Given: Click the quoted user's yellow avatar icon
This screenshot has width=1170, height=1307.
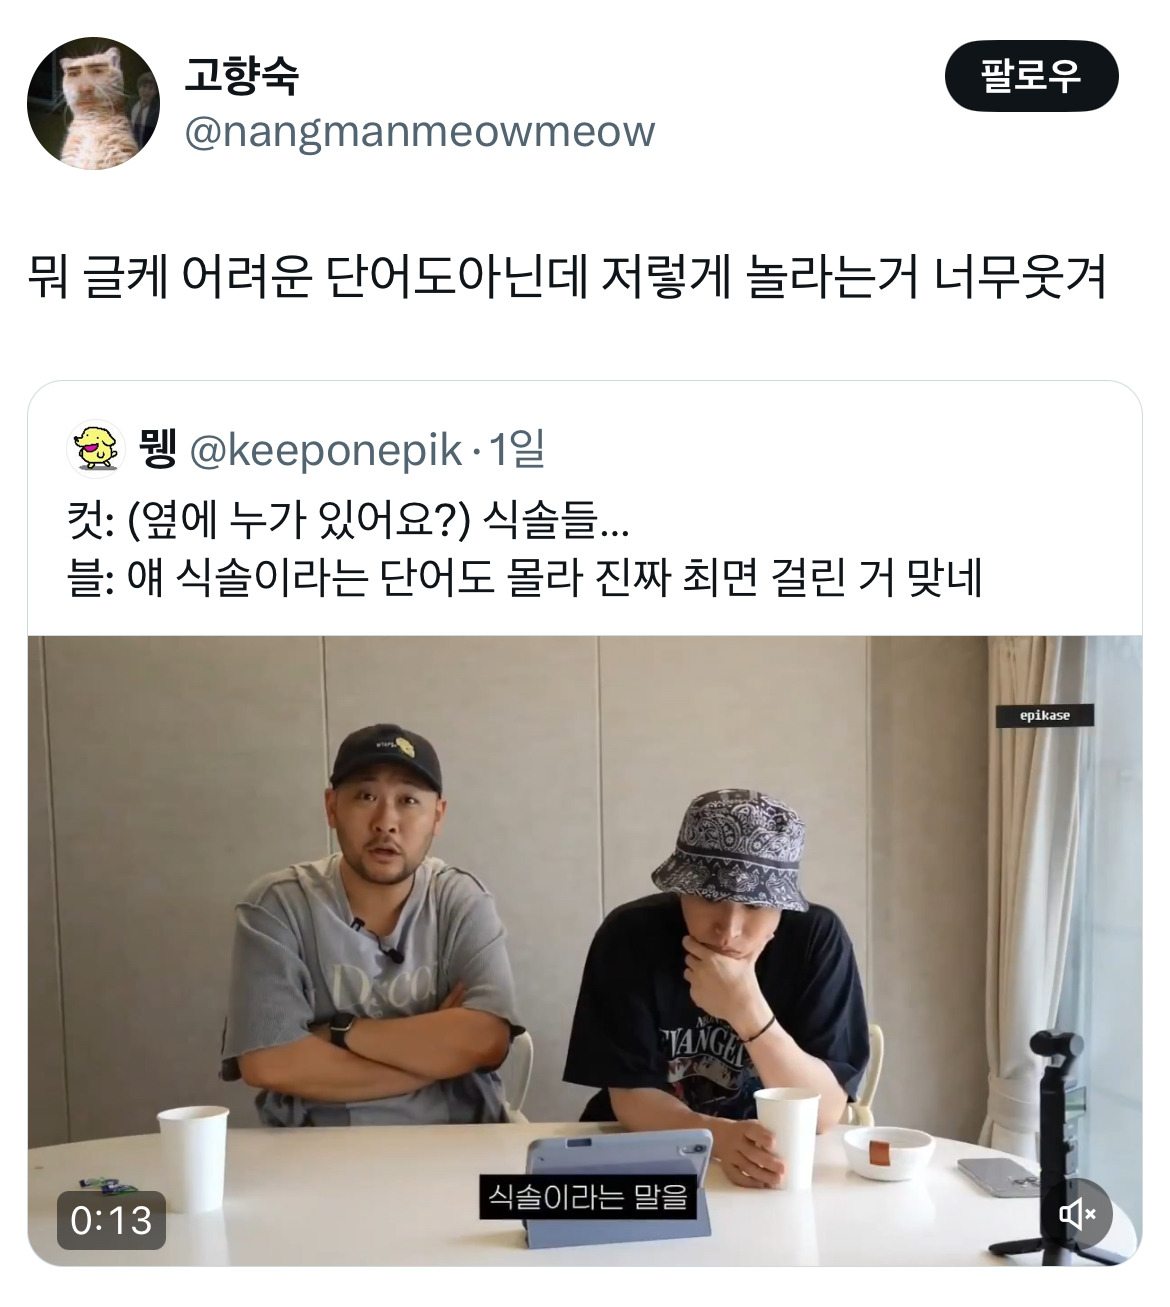Looking at the screenshot, I should pos(94,449).
